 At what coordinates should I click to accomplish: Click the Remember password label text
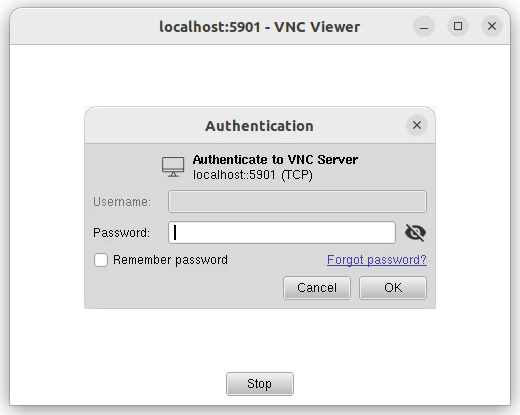click(x=170, y=260)
